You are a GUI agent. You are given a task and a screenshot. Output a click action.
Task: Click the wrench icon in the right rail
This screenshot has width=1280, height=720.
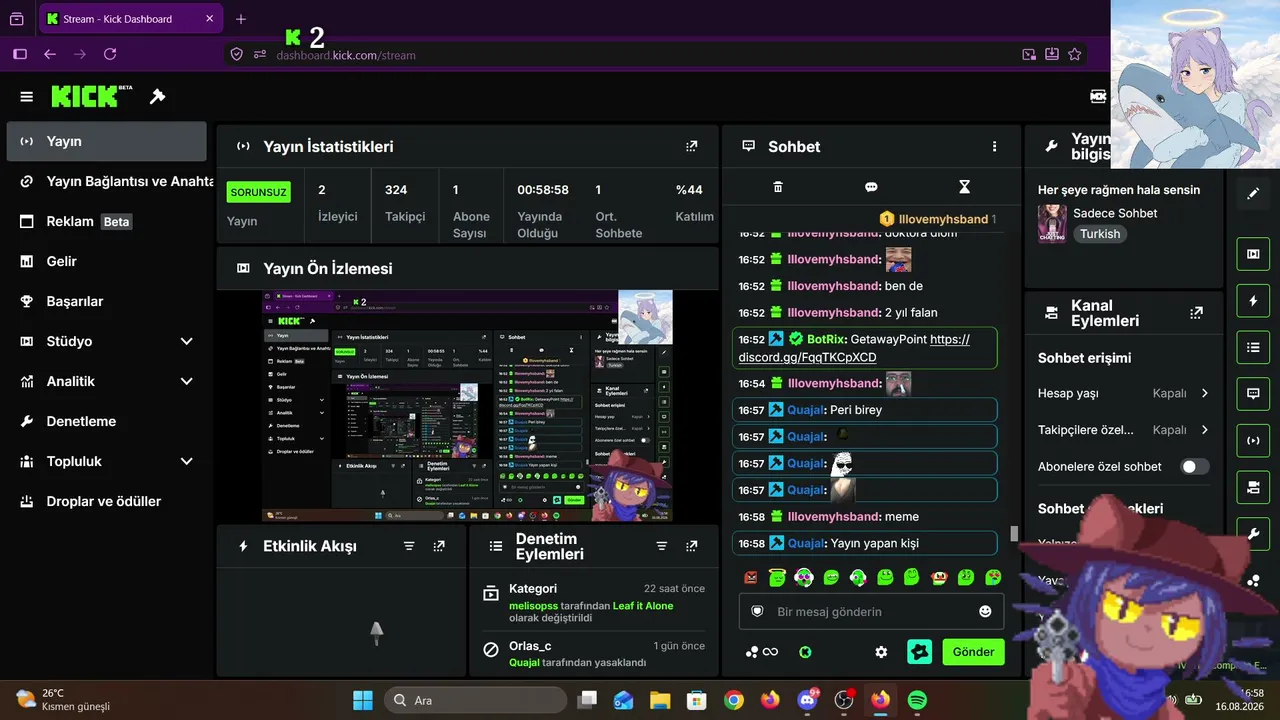tap(1253, 534)
